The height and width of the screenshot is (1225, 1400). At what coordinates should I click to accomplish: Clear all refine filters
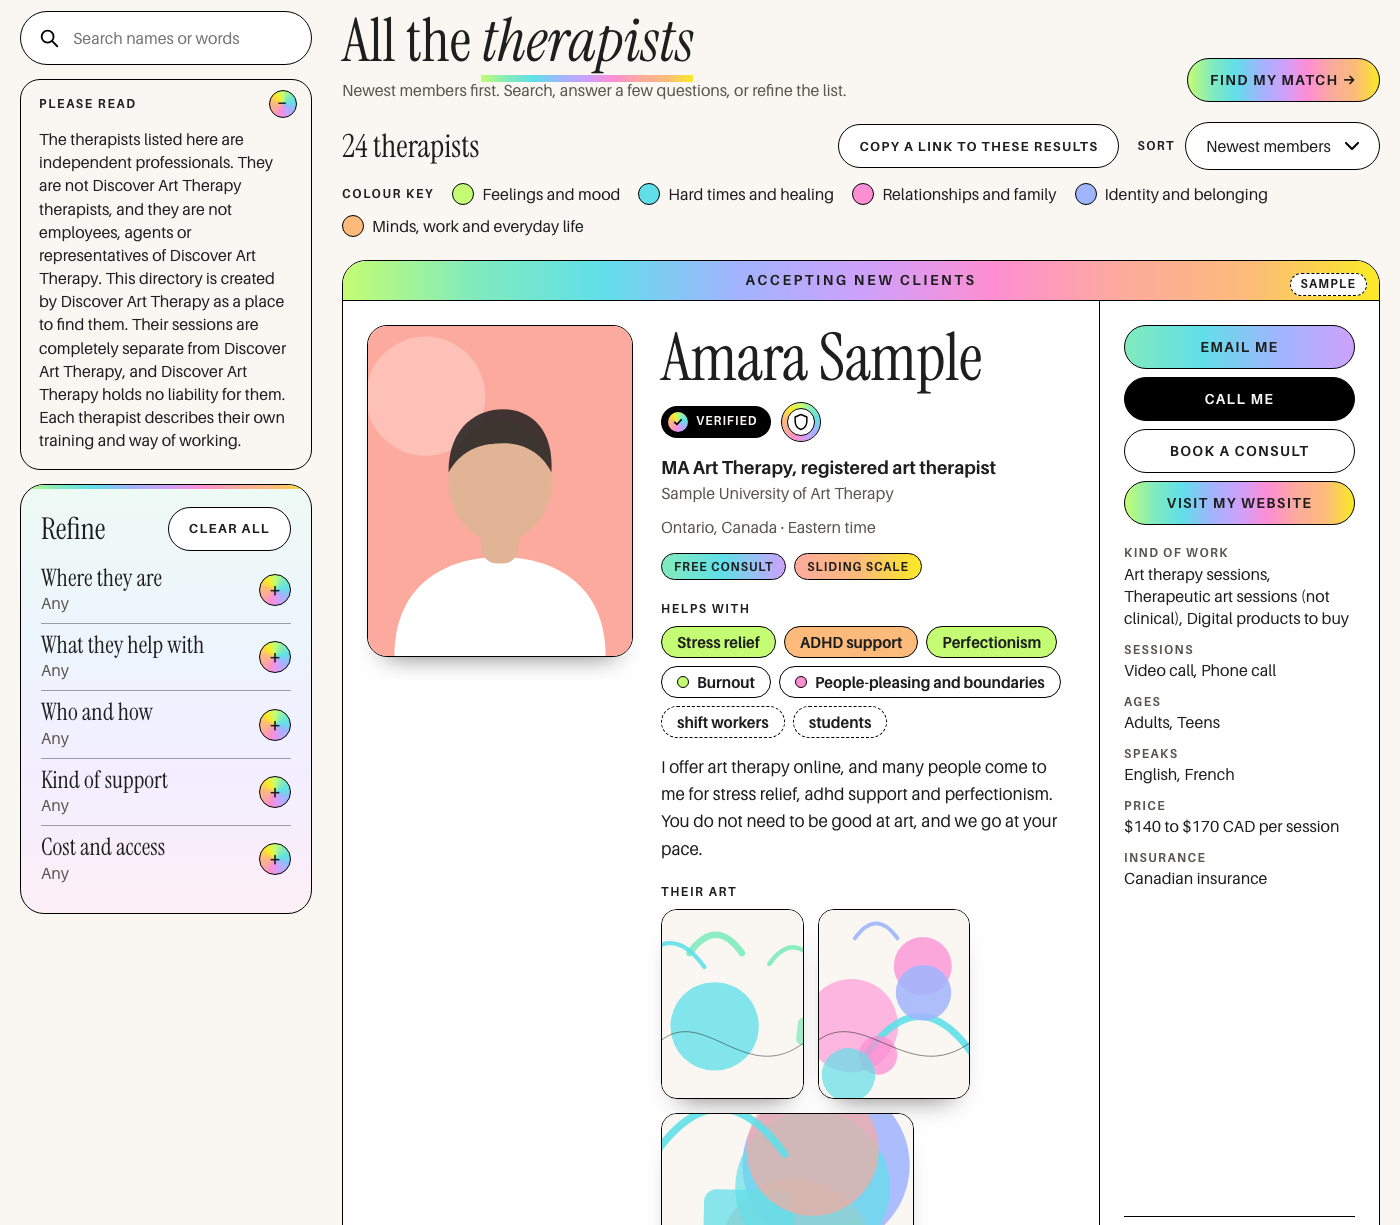229,529
